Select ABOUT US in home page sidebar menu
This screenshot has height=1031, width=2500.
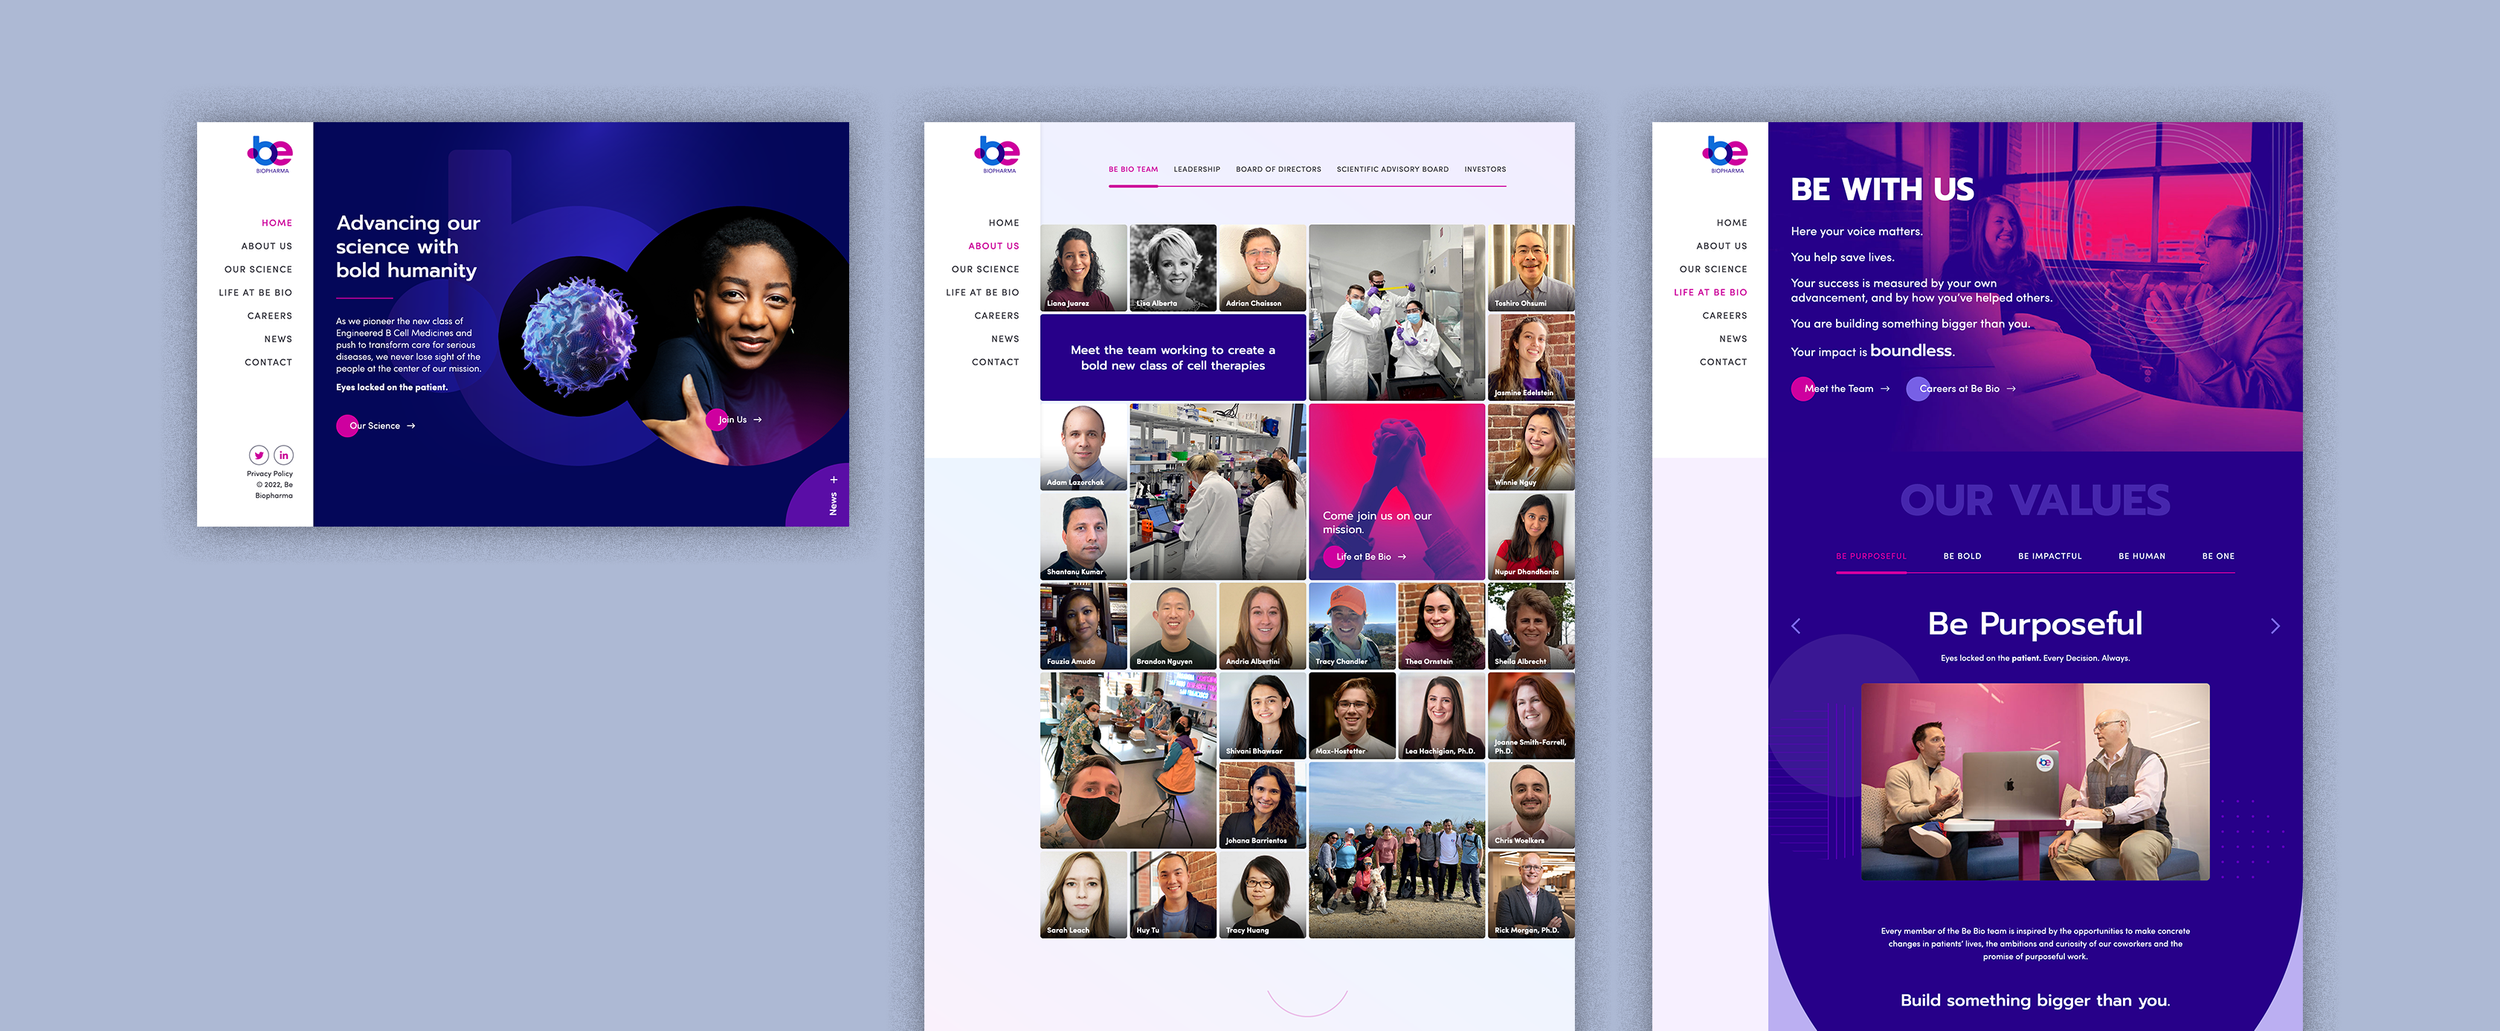pos(267,246)
